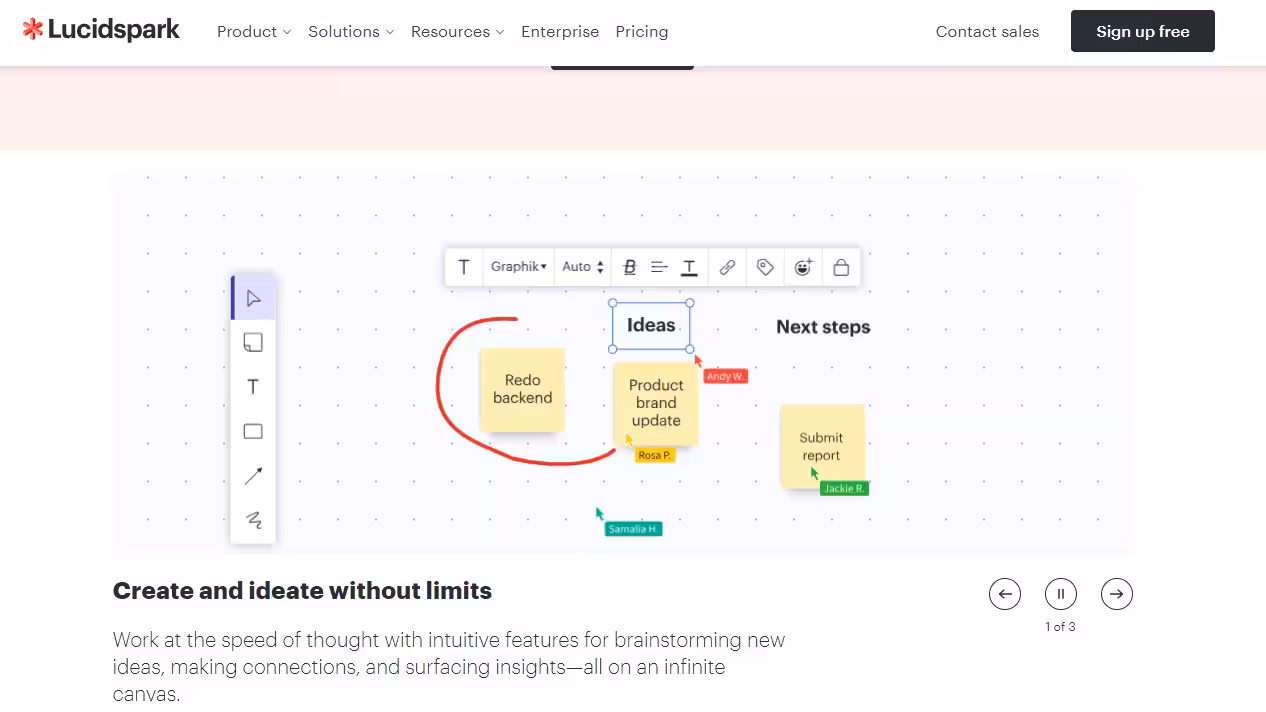Pause the carousel slideshow

1061,594
